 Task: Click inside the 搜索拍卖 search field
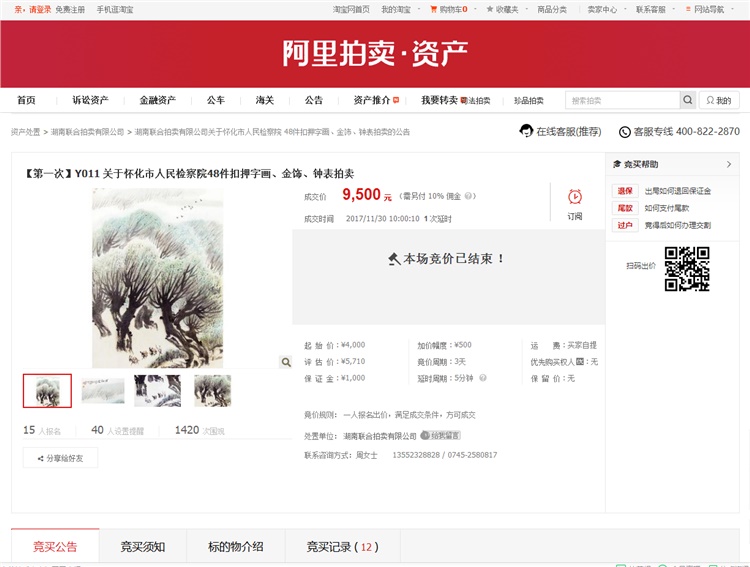tap(623, 100)
